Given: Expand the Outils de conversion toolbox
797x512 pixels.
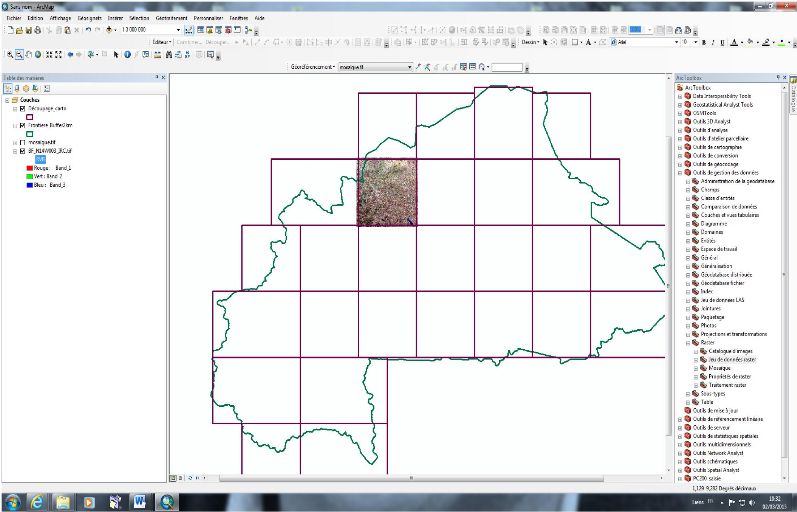Looking at the screenshot, I should point(680,155).
